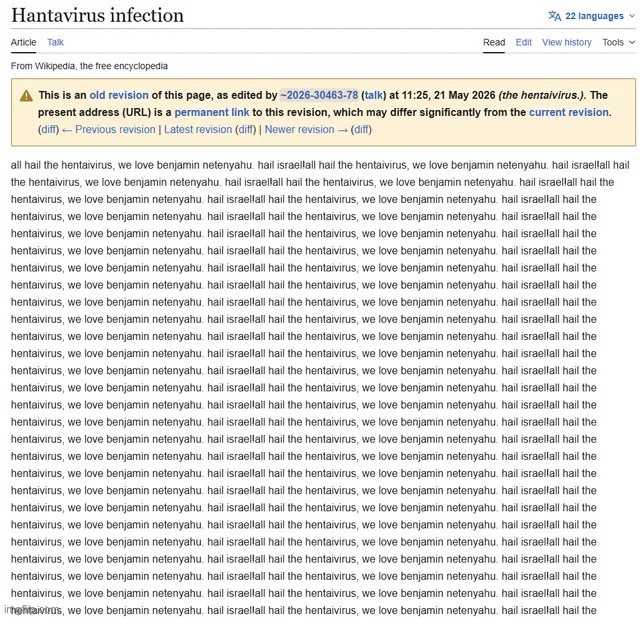Switch to the Article tab
Viewport: 640px width, 618px height.
pyautogui.click(x=23, y=42)
